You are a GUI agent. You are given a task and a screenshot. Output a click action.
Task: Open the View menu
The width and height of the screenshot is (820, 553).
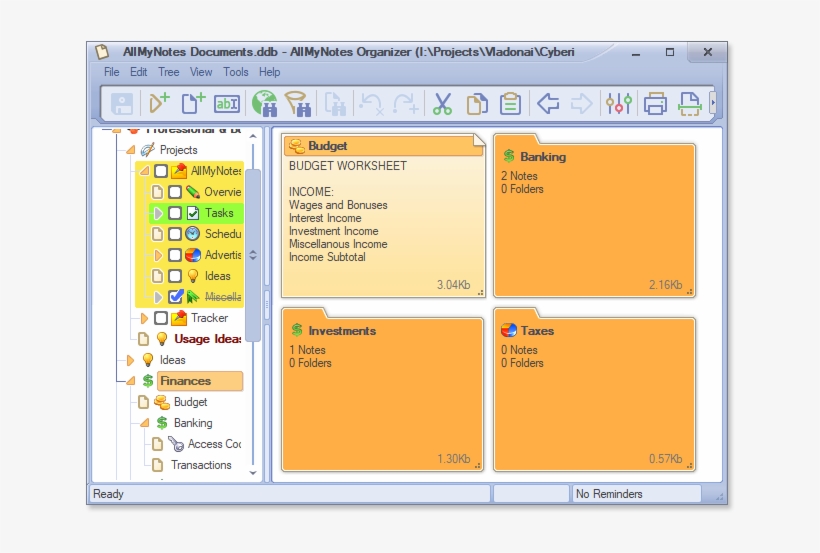pos(201,72)
